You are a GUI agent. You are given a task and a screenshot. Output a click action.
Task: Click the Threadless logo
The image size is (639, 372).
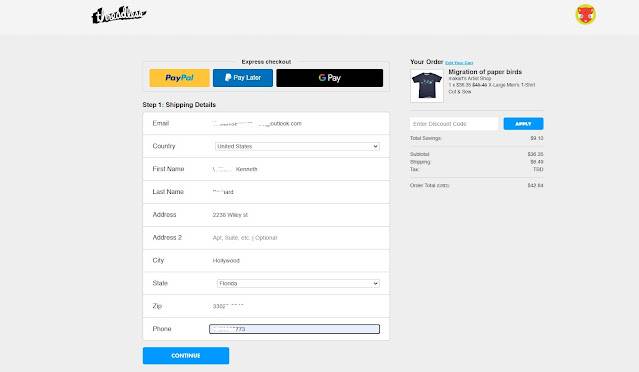click(x=119, y=15)
